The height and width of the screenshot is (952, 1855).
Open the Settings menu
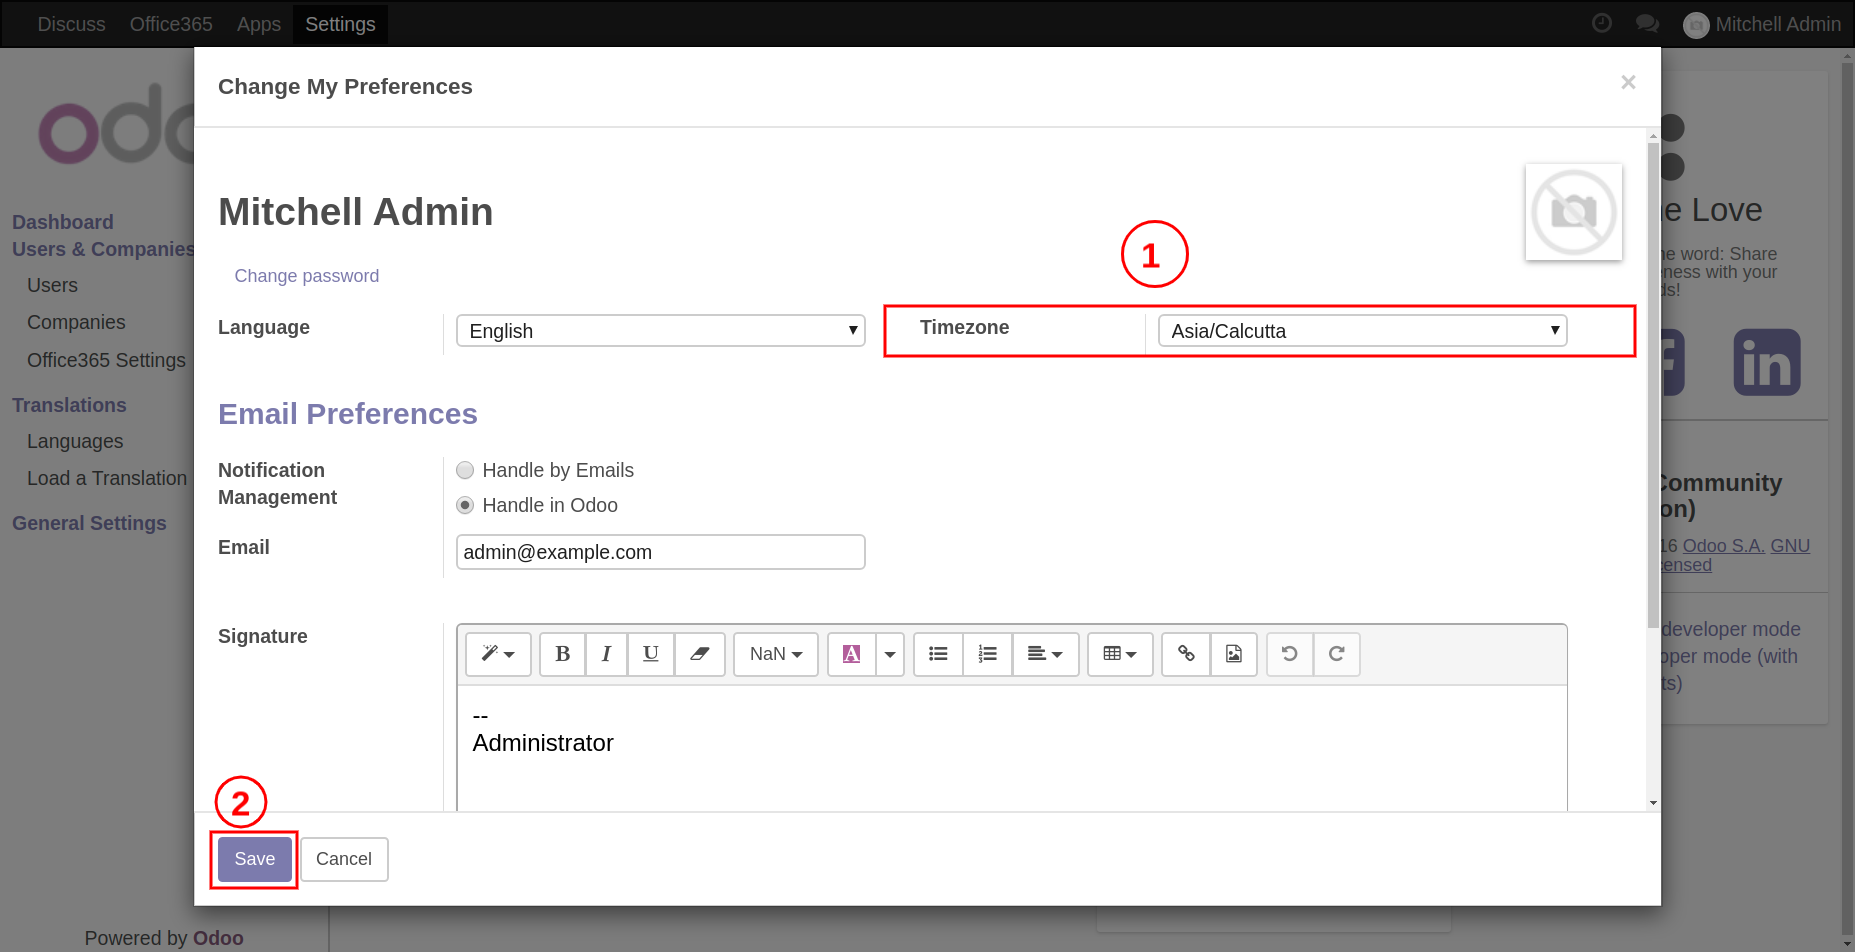click(x=340, y=24)
